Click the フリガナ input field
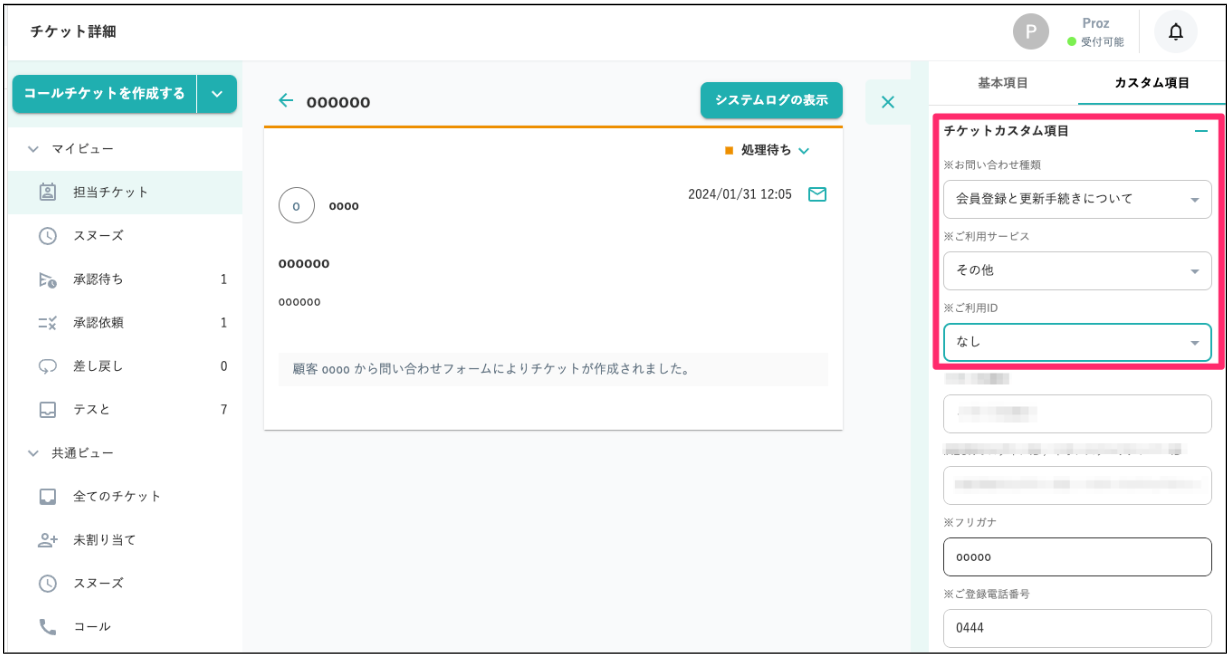 pyautogui.click(x=1077, y=557)
